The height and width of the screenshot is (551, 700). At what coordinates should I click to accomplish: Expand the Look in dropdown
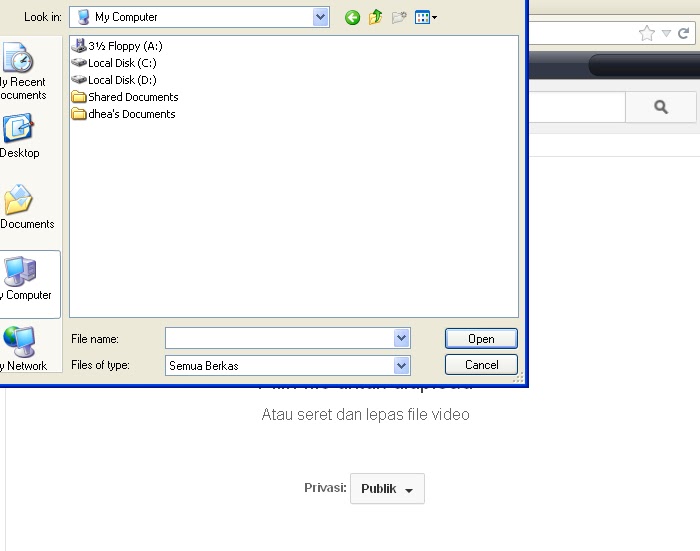(321, 17)
